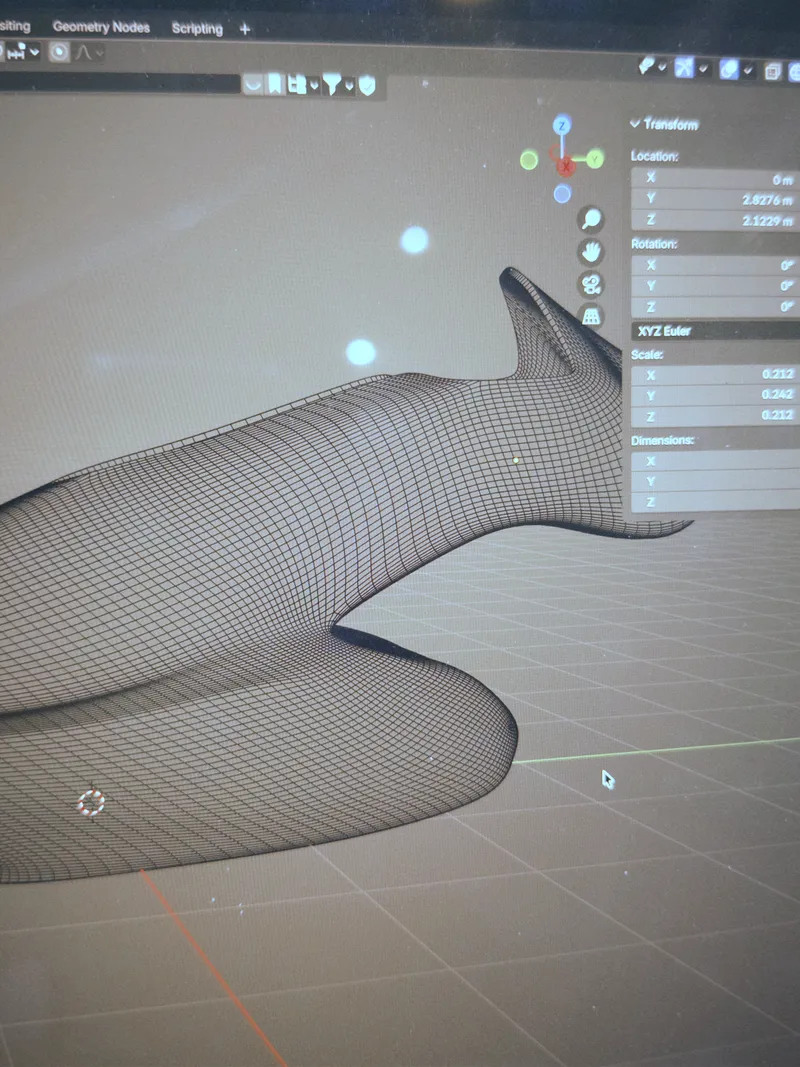Viewport: 800px width, 1067px height.
Task: Open the funnel filter dropdown arrow
Action: (349, 86)
